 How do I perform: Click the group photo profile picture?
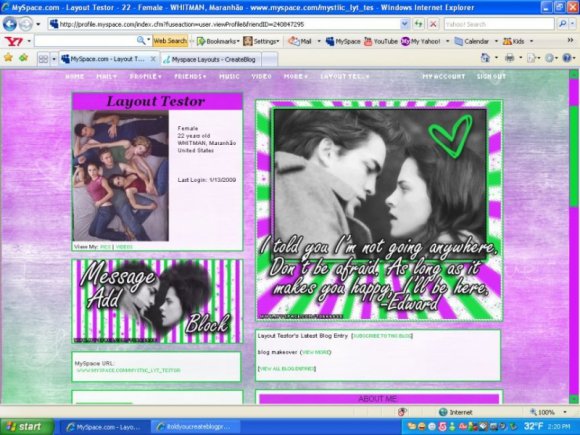pos(121,176)
